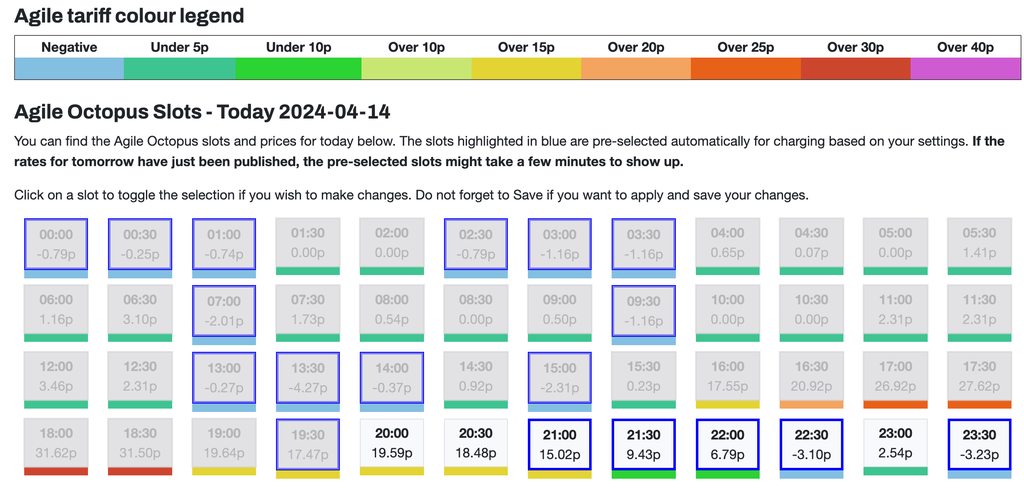Click the 13:30 slot at -4.27p
Viewport: 1024px width, 500px height.
[307, 377]
